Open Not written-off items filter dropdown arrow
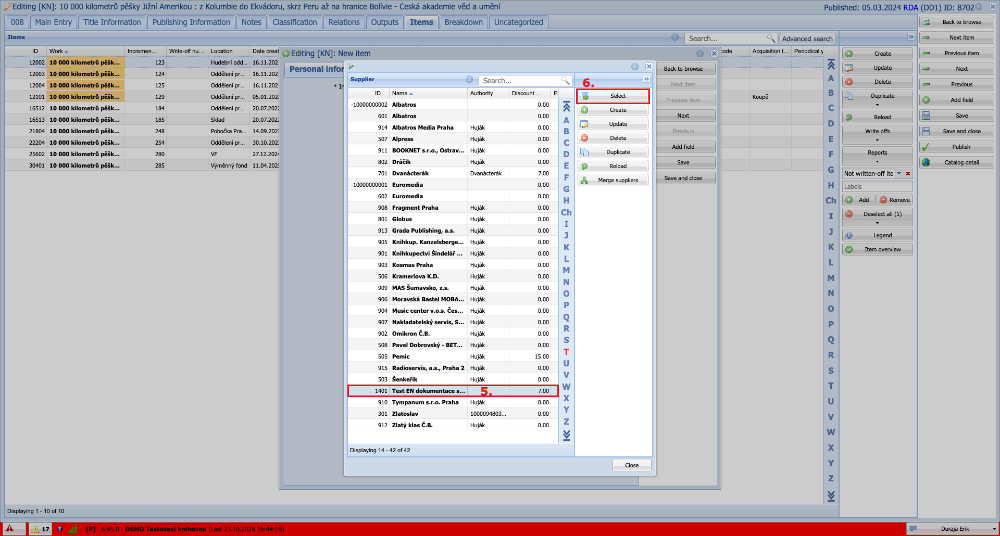This screenshot has width=1000, height=536. coord(899,173)
